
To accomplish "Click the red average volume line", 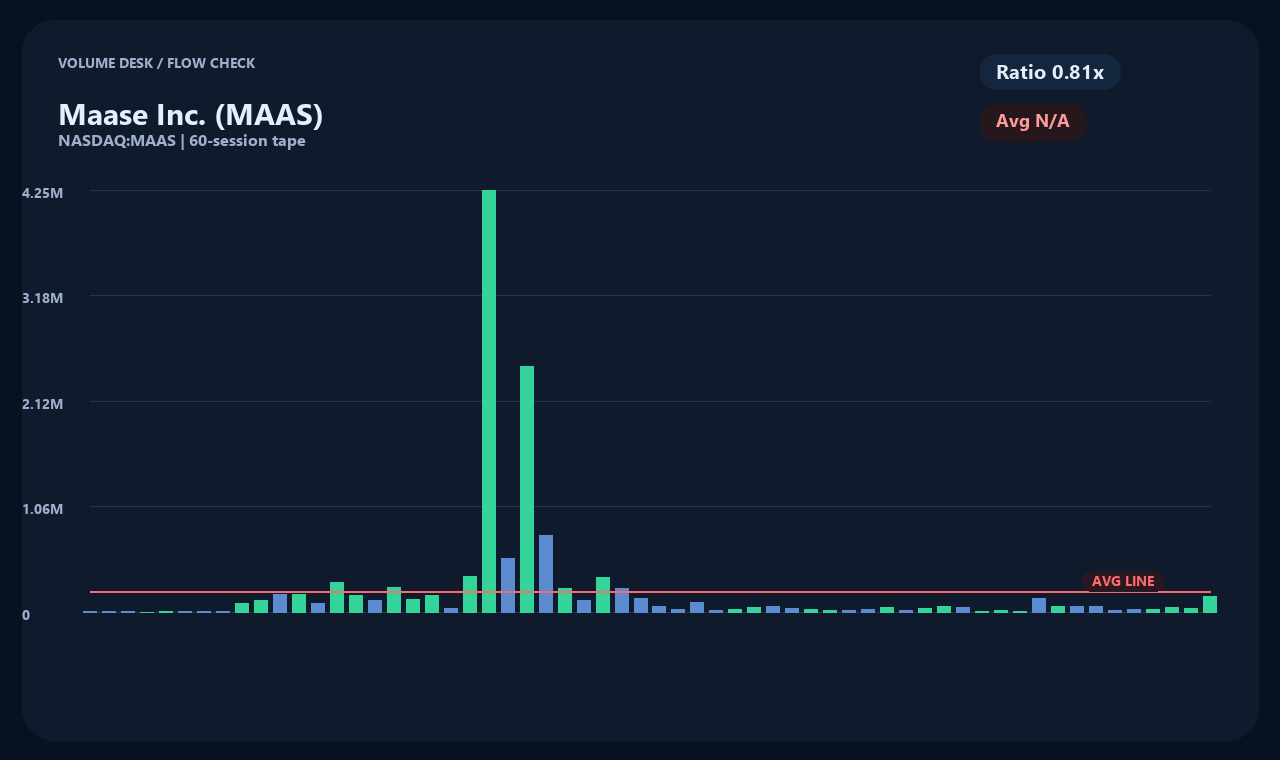I will 650,592.
